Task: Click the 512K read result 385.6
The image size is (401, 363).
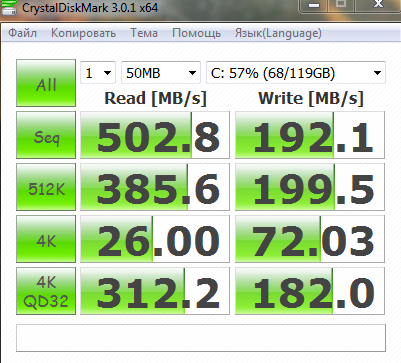Action: click(x=155, y=187)
